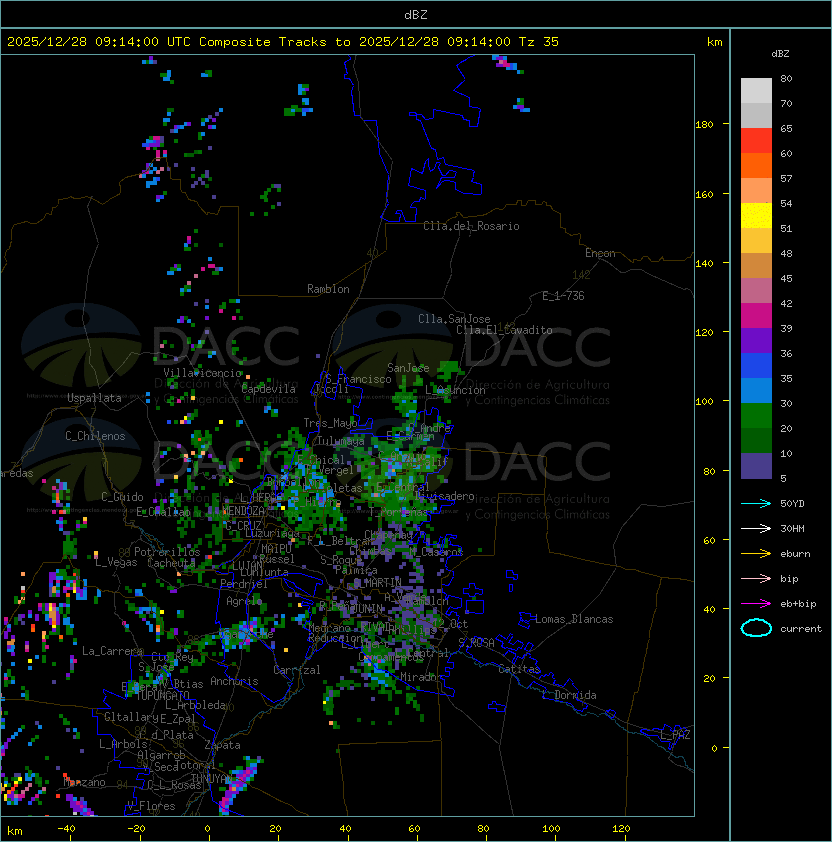Pick the bright green swatch below 30
This screenshot has width=832, height=842.
tap(756, 415)
